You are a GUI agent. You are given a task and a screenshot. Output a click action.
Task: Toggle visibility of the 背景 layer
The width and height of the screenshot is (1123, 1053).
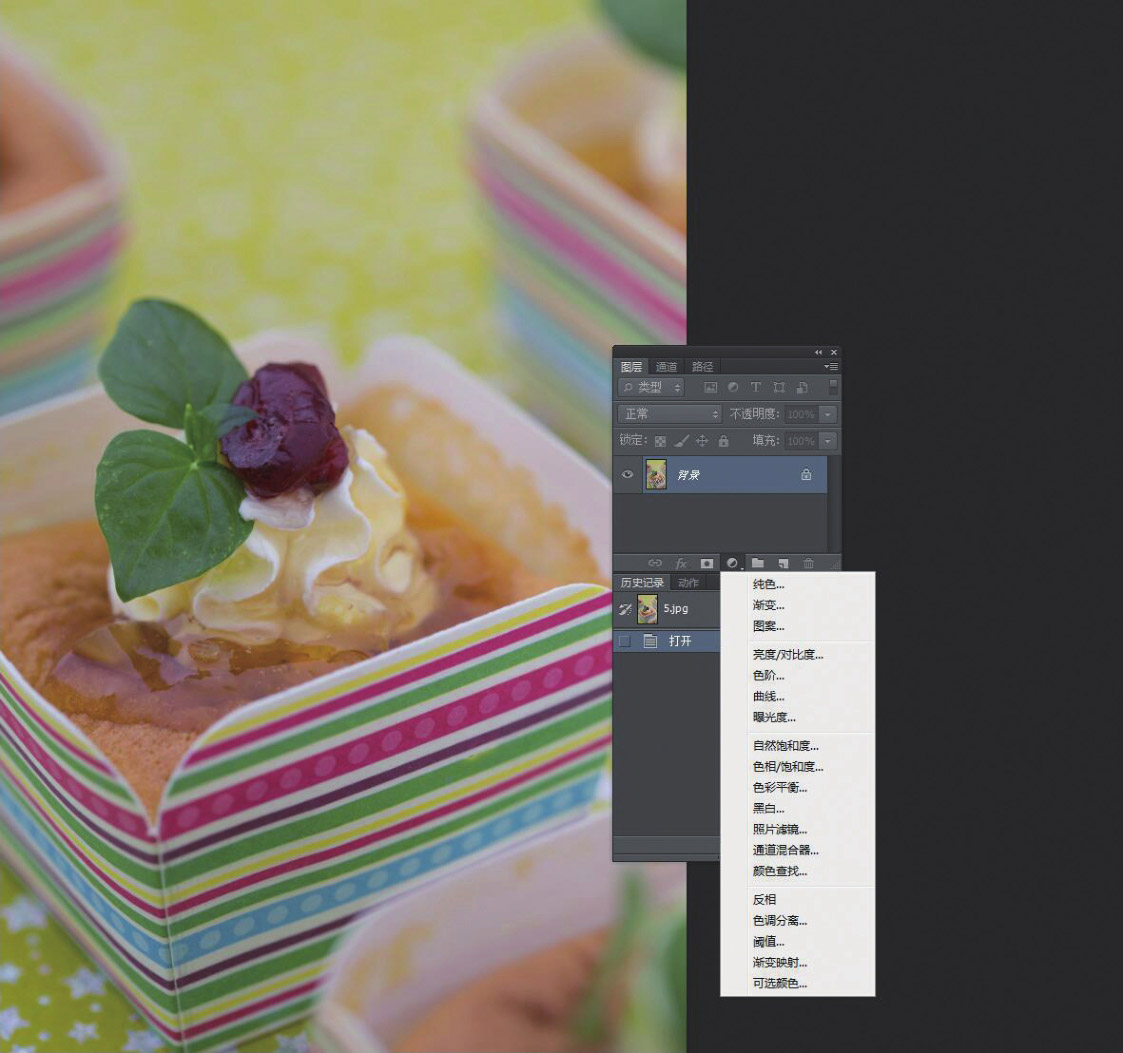click(628, 475)
